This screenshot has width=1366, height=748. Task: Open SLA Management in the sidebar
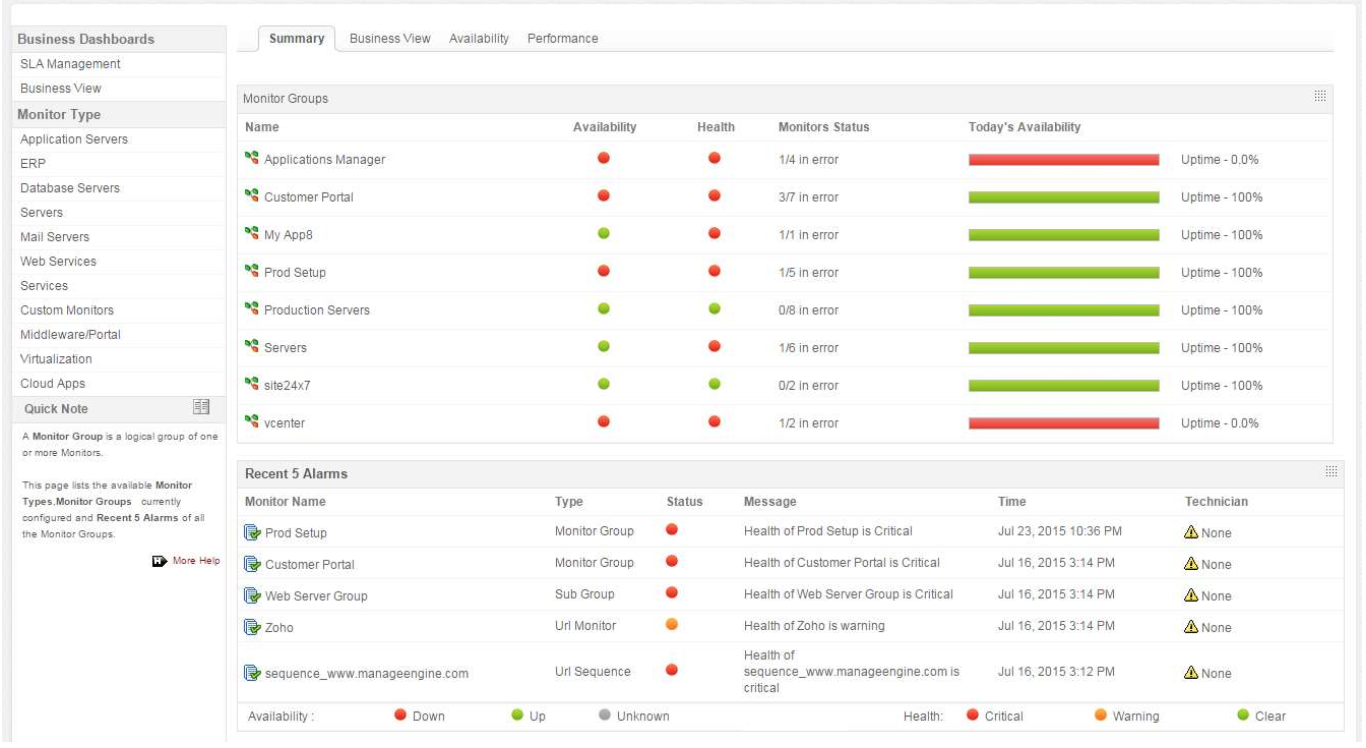point(70,64)
